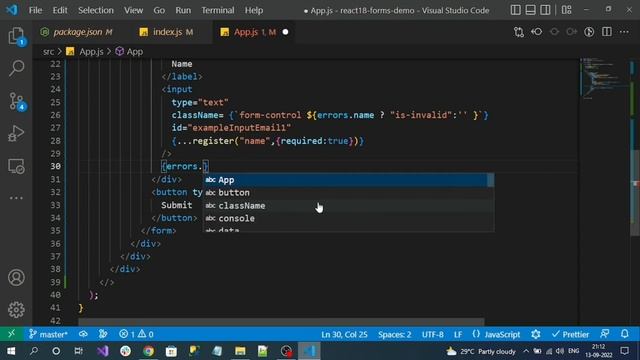This screenshot has width=640, height=360.
Task: Click feedback icon in status bar
Action: pyautogui.click(x=605, y=334)
